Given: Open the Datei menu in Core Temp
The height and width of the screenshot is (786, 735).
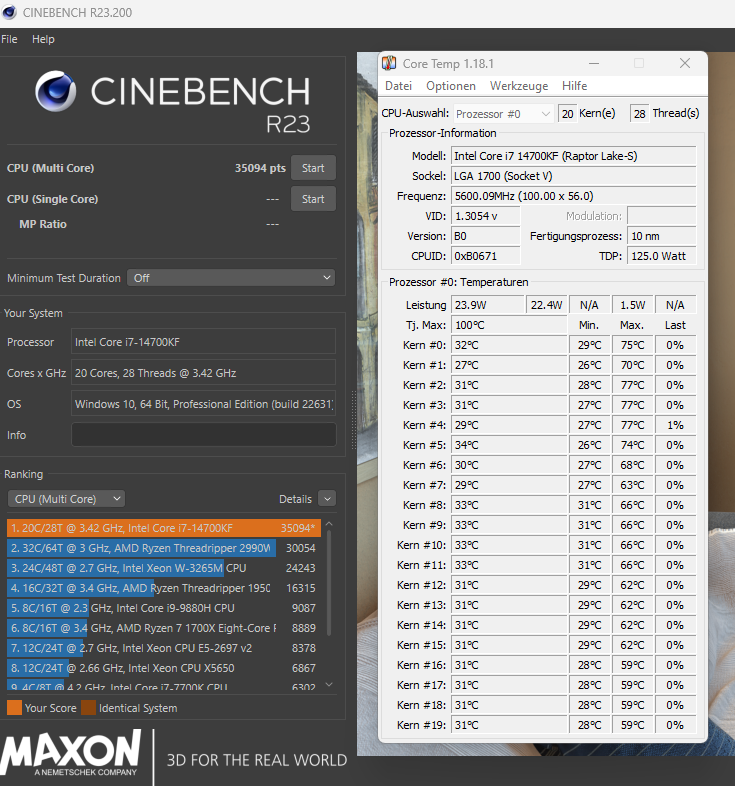Looking at the screenshot, I should coord(399,86).
